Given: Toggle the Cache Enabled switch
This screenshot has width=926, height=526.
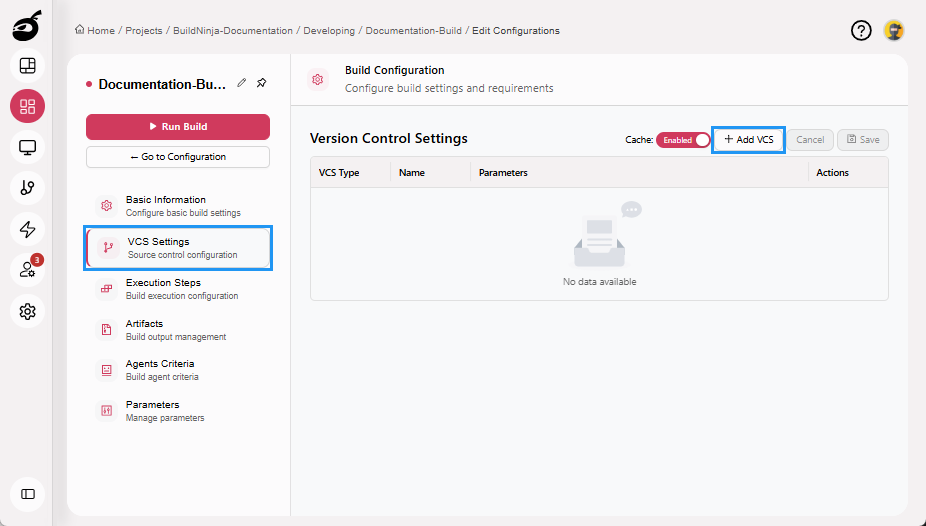Looking at the screenshot, I should click(x=683, y=140).
